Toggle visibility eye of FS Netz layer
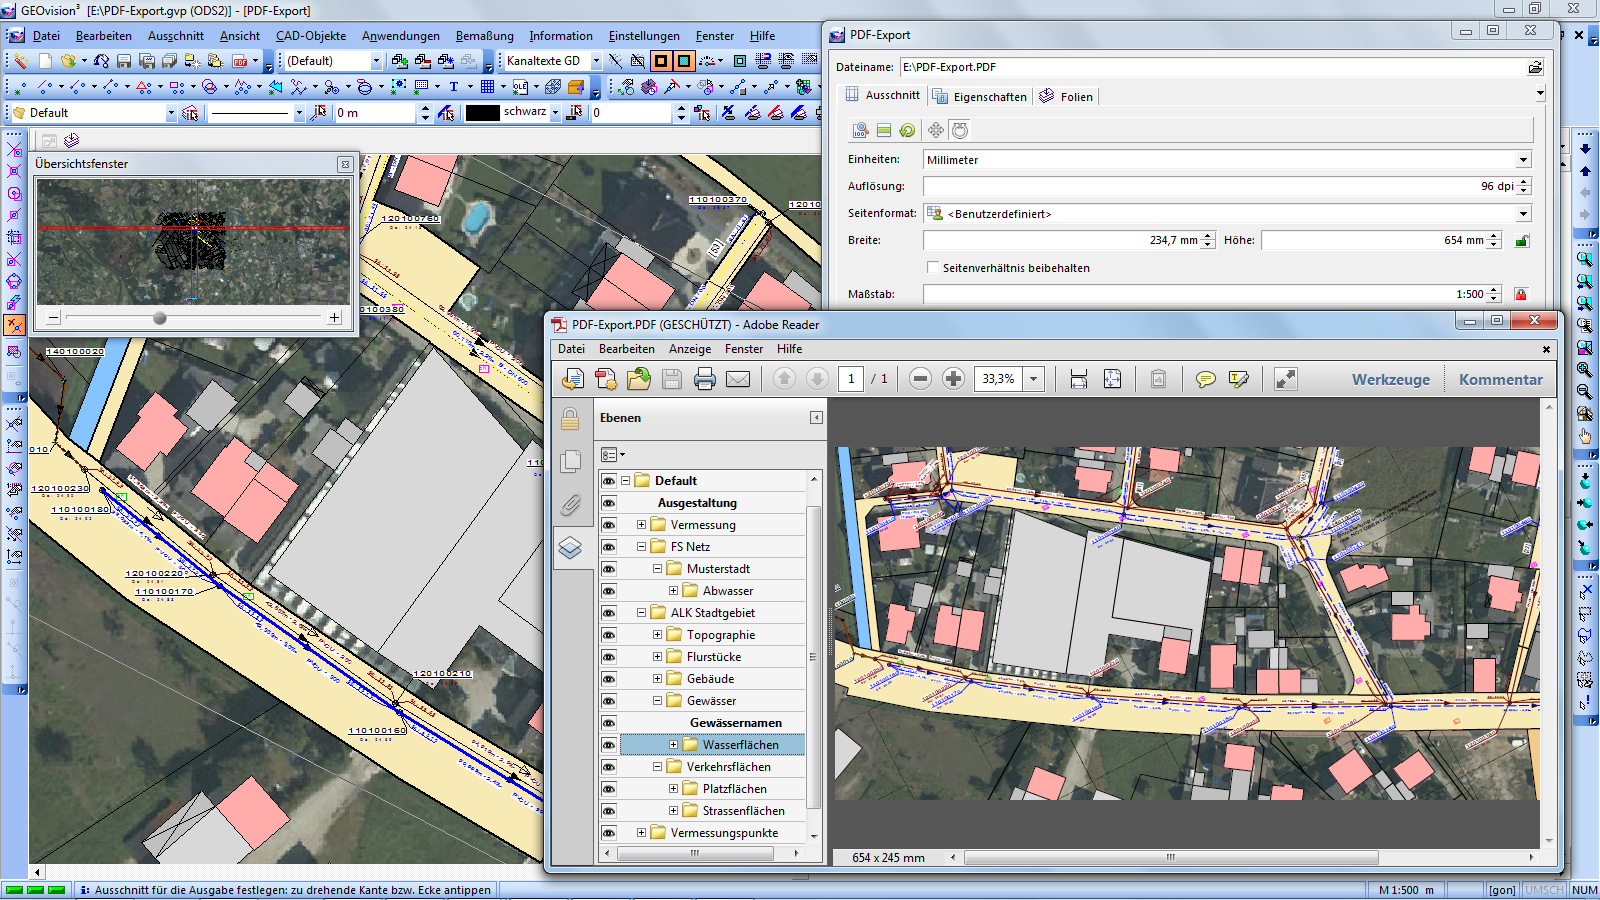This screenshot has height=900, width=1600. pyautogui.click(x=608, y=547)
